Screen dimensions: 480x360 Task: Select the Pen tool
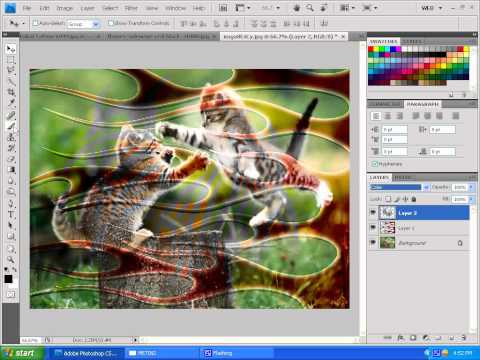tap(11, 203)
